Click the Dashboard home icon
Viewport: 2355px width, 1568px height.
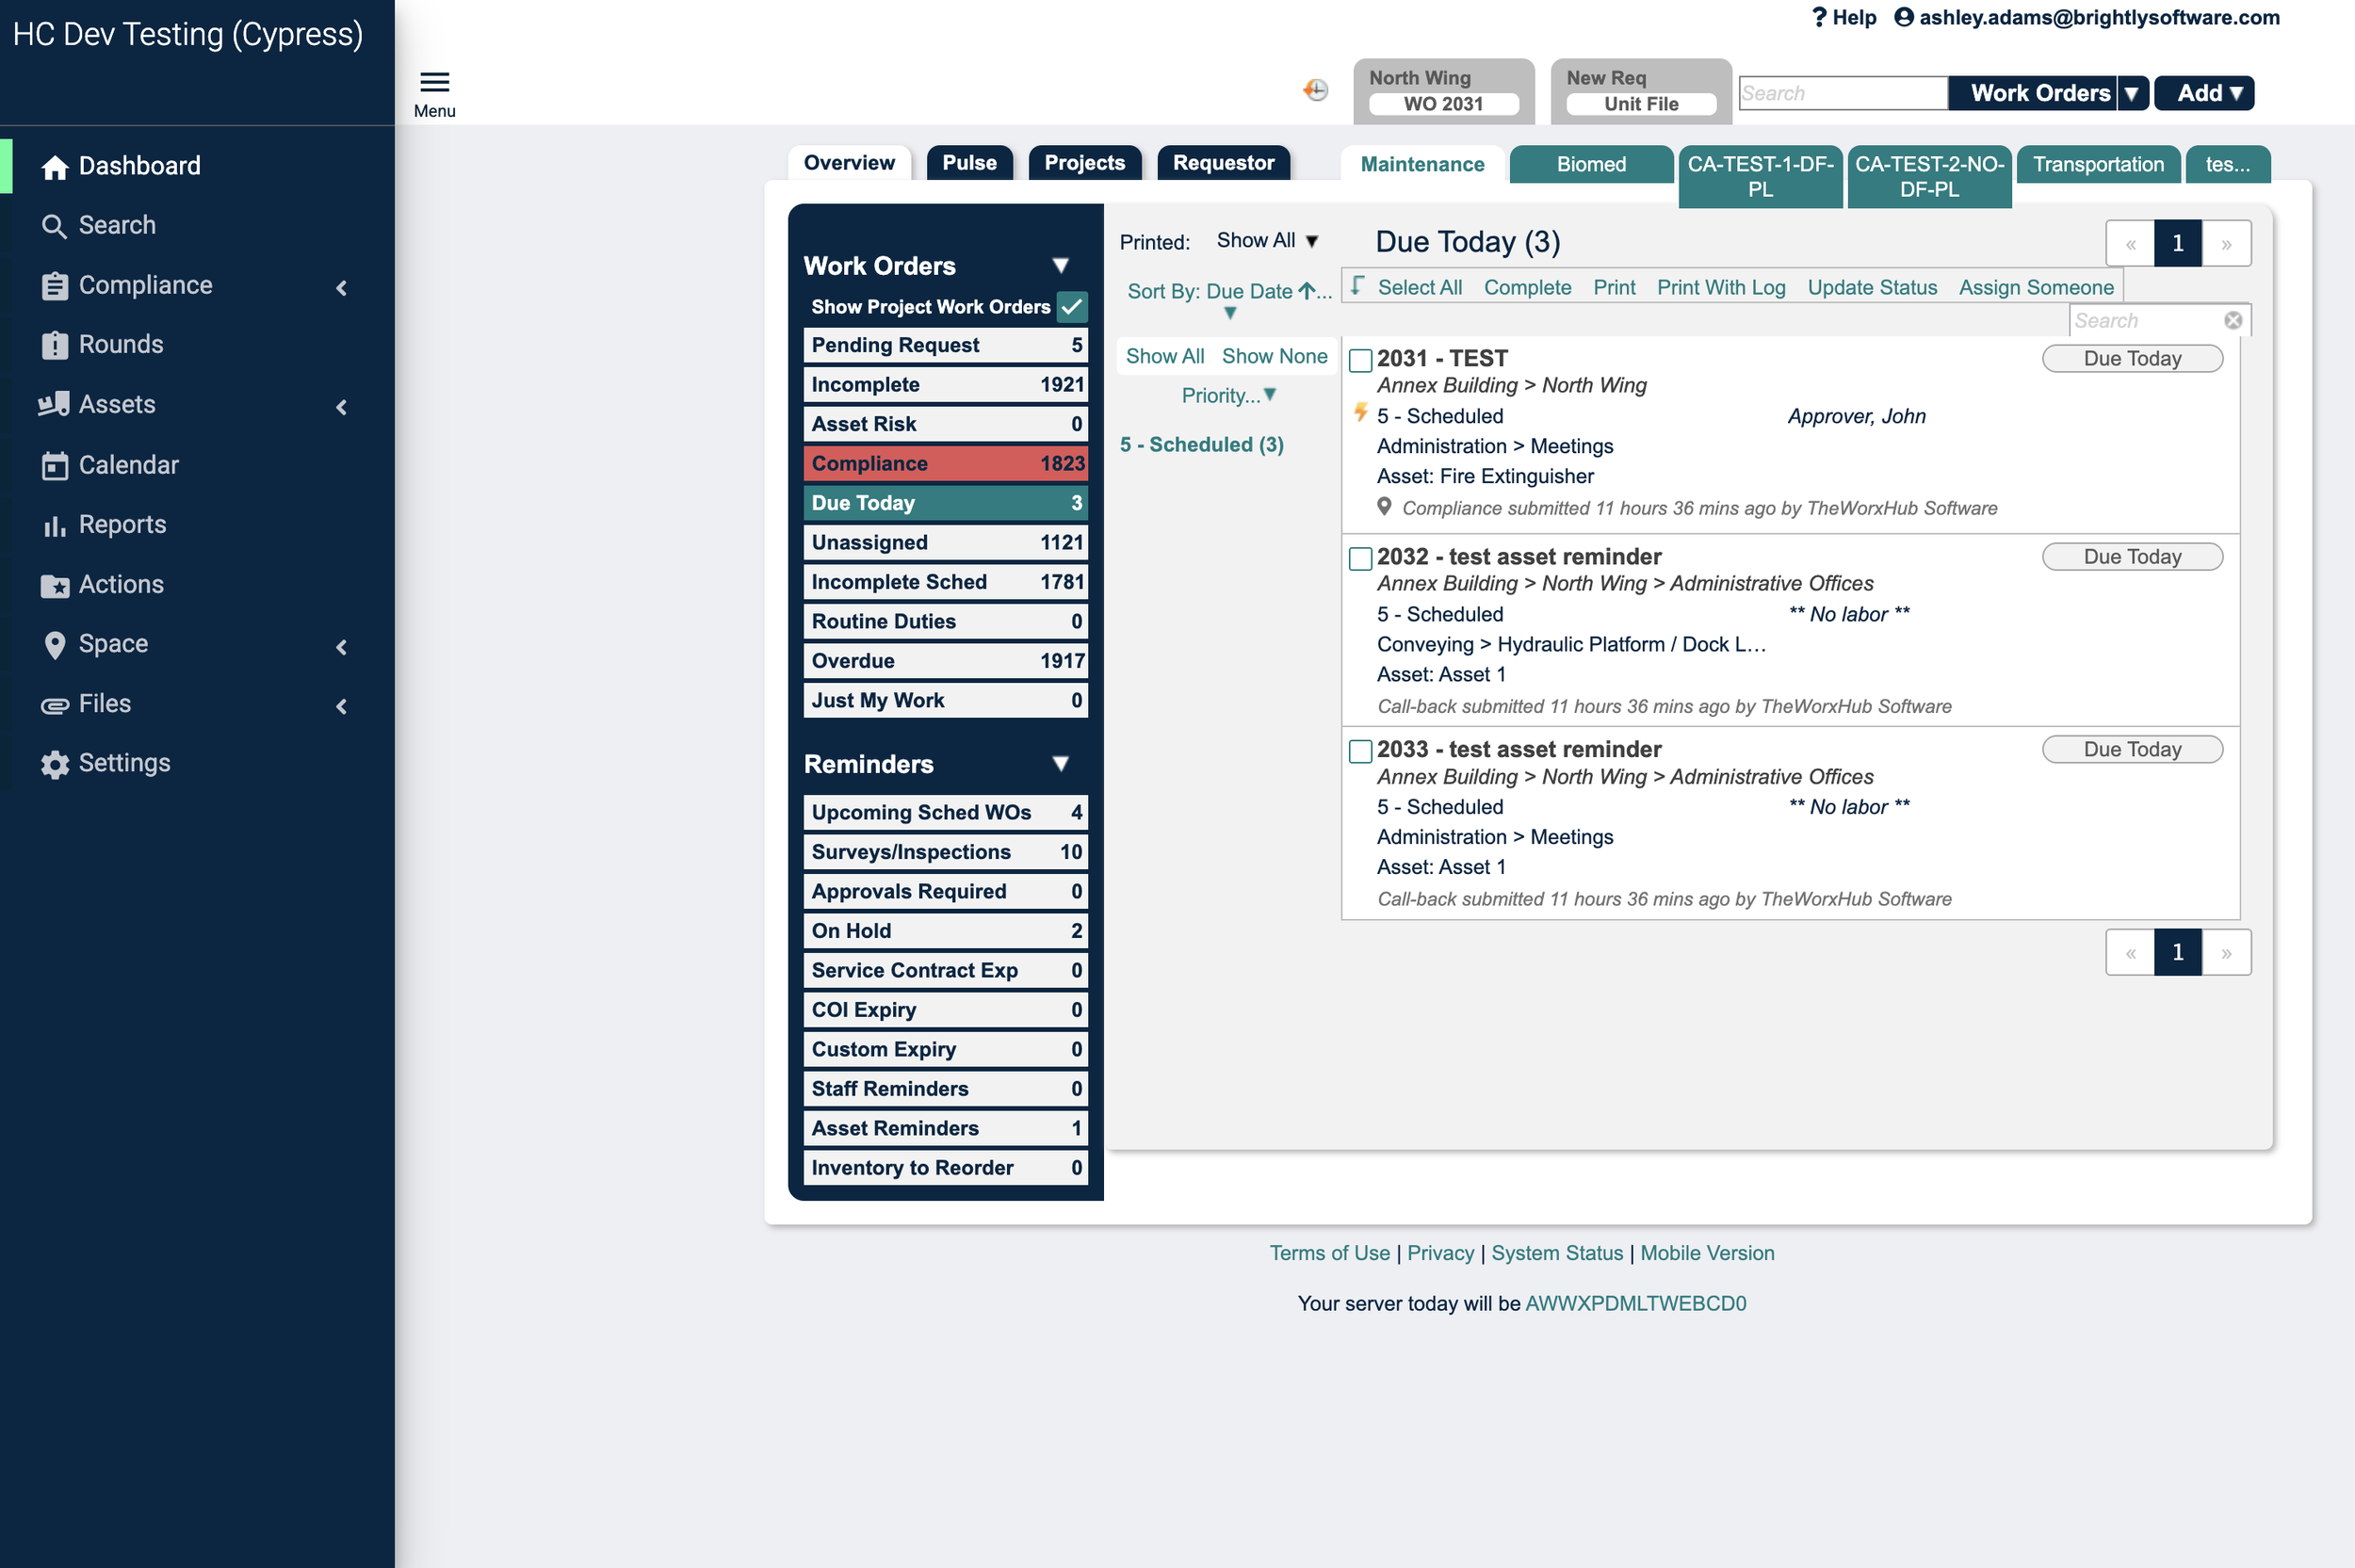tap(54, 167)
